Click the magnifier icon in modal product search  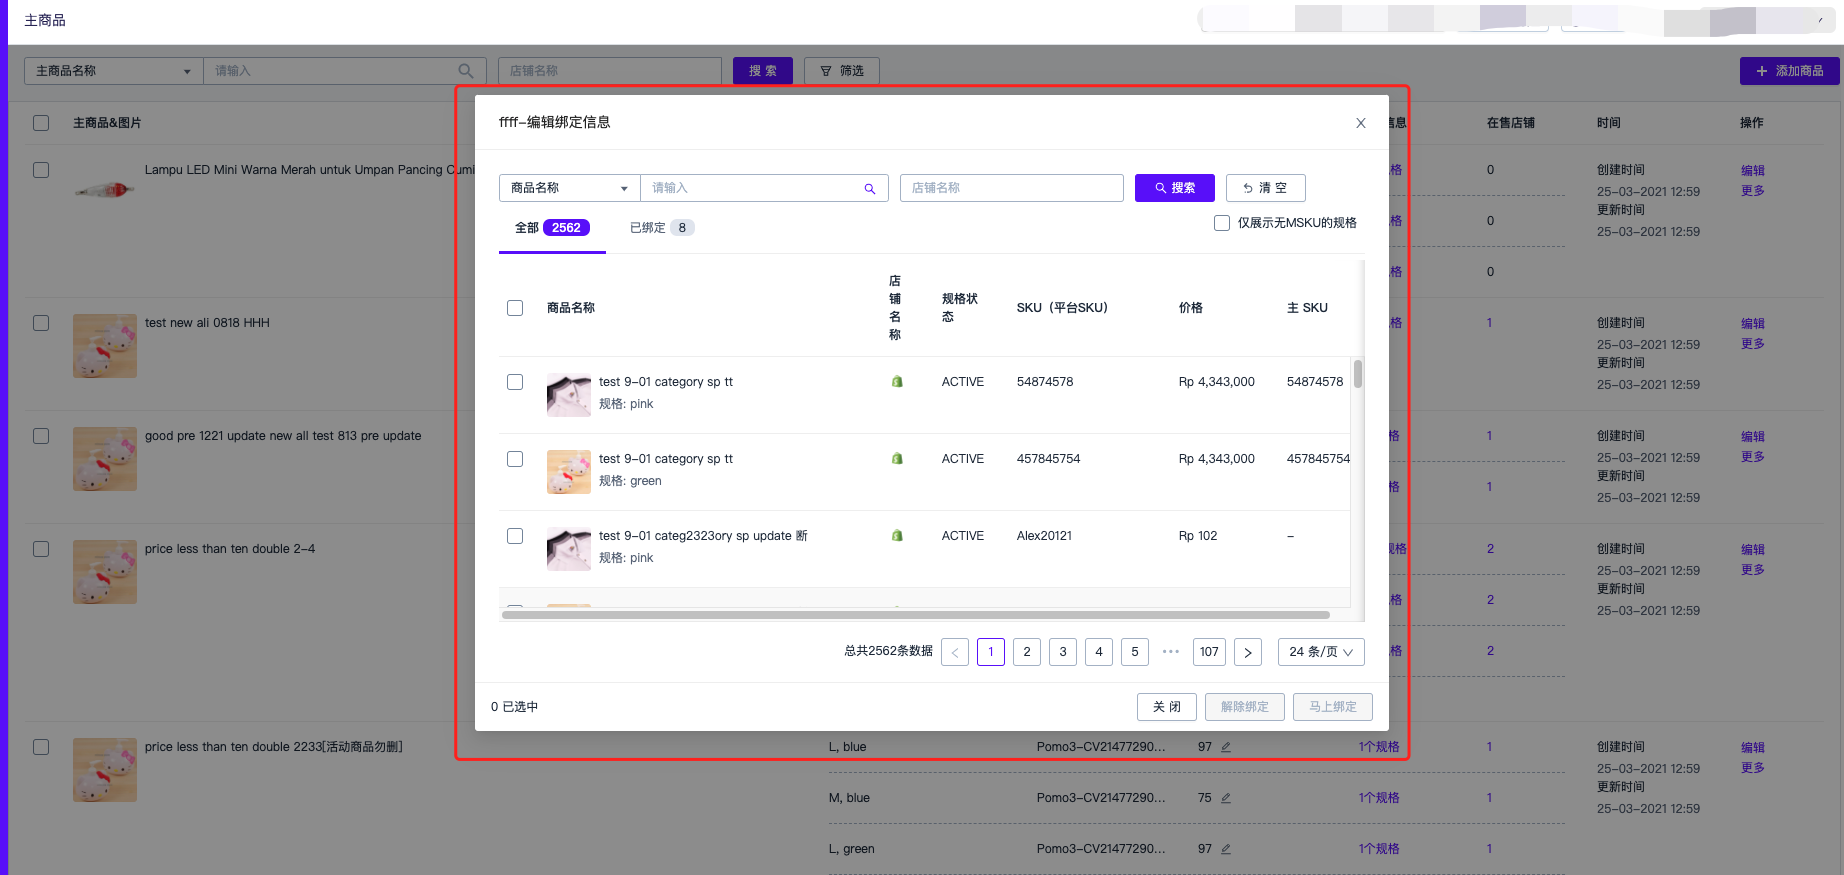(x=869, y=189)
